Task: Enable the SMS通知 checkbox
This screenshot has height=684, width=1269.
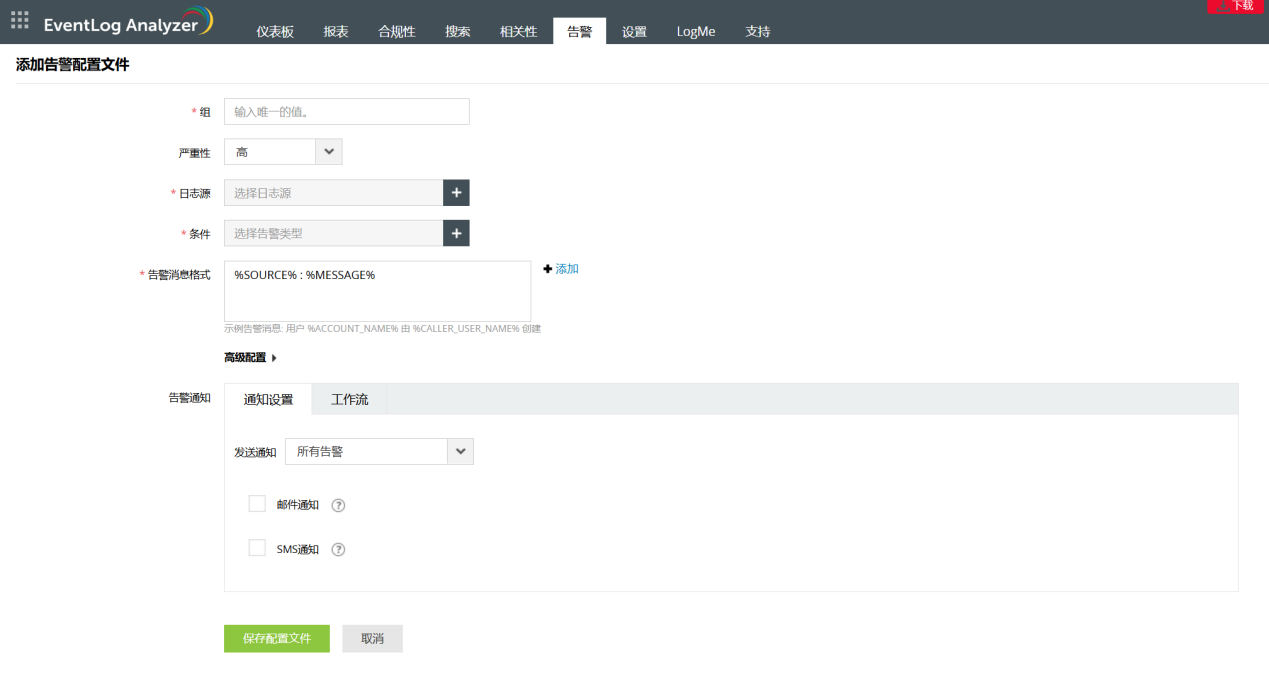Action: click(x=257, y=548)
